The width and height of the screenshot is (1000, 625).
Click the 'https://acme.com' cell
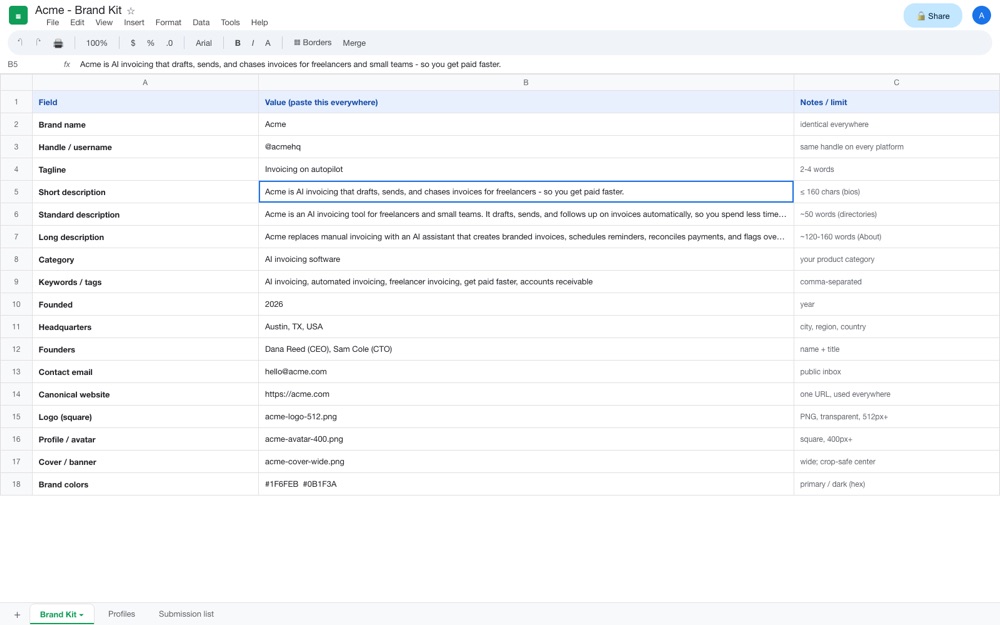tap(526, 394)
